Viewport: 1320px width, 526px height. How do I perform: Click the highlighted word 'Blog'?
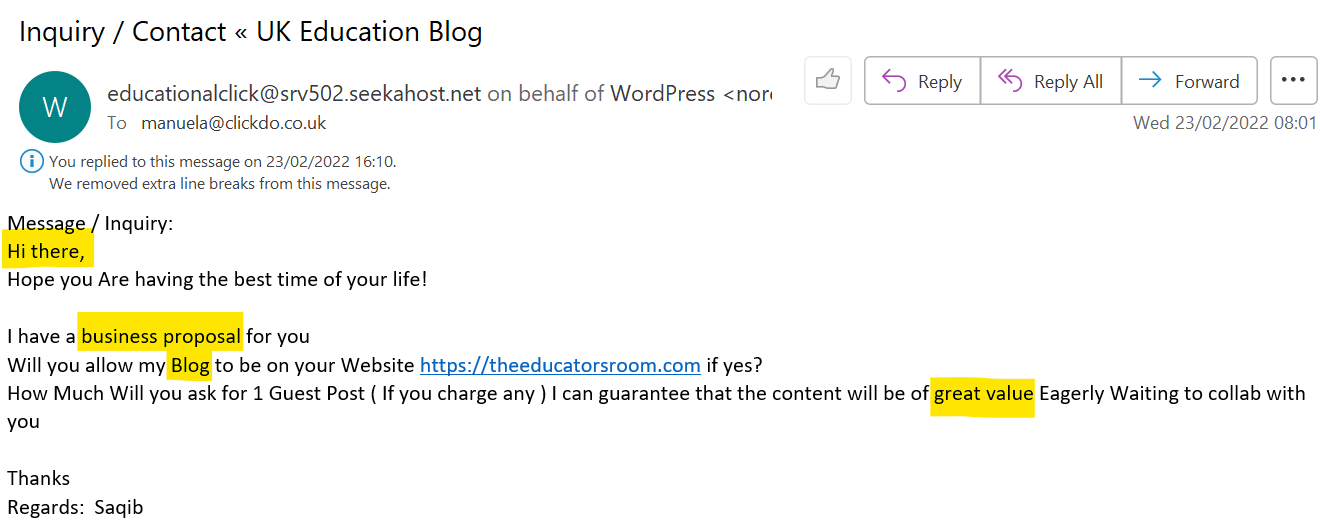click(190, 364)
